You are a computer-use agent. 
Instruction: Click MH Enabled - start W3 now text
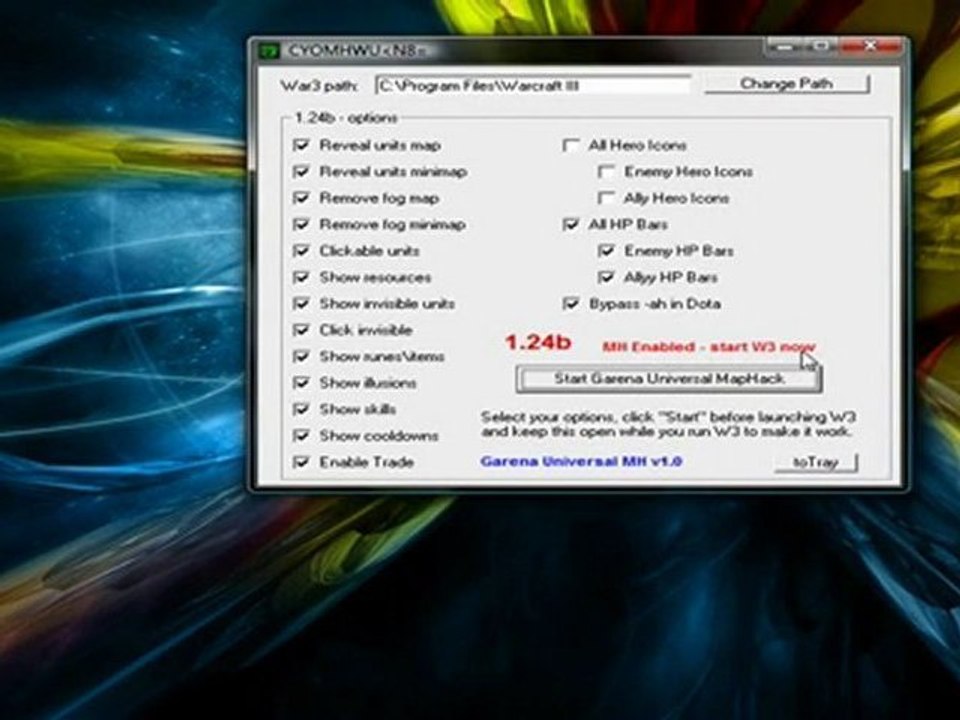(708, 347)
